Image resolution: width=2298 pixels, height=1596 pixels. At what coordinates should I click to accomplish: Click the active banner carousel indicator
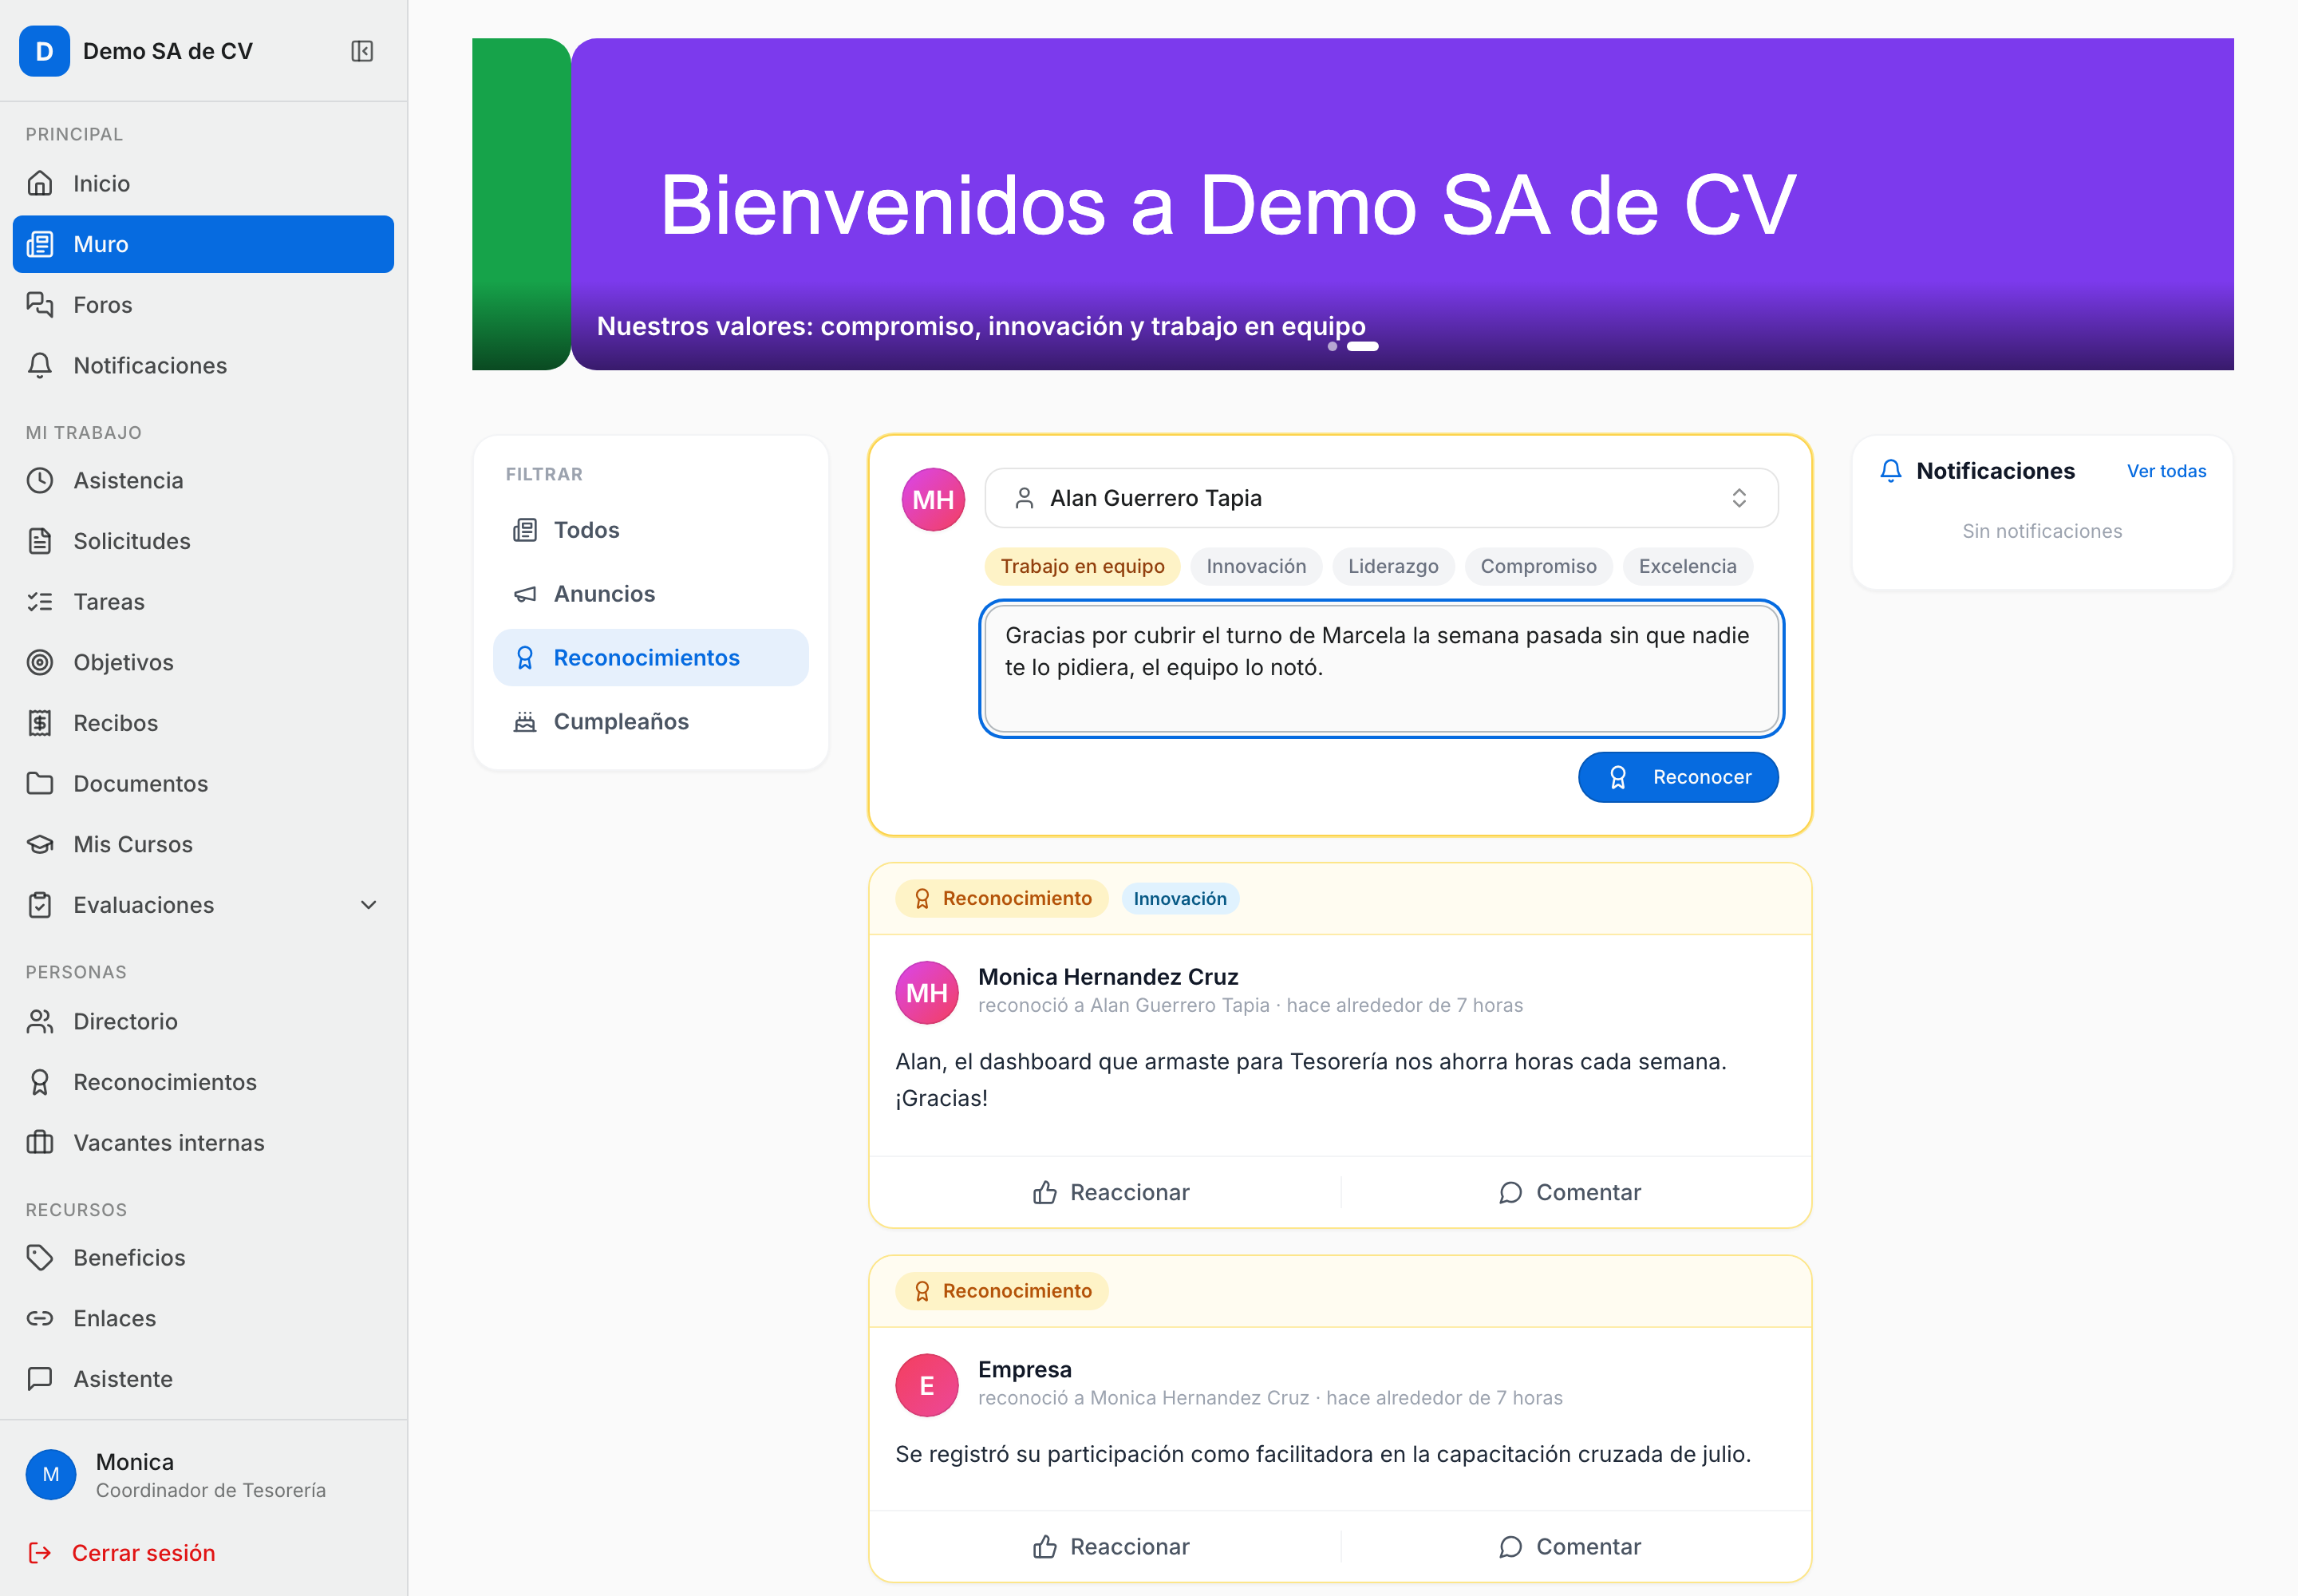(1362, 347)
